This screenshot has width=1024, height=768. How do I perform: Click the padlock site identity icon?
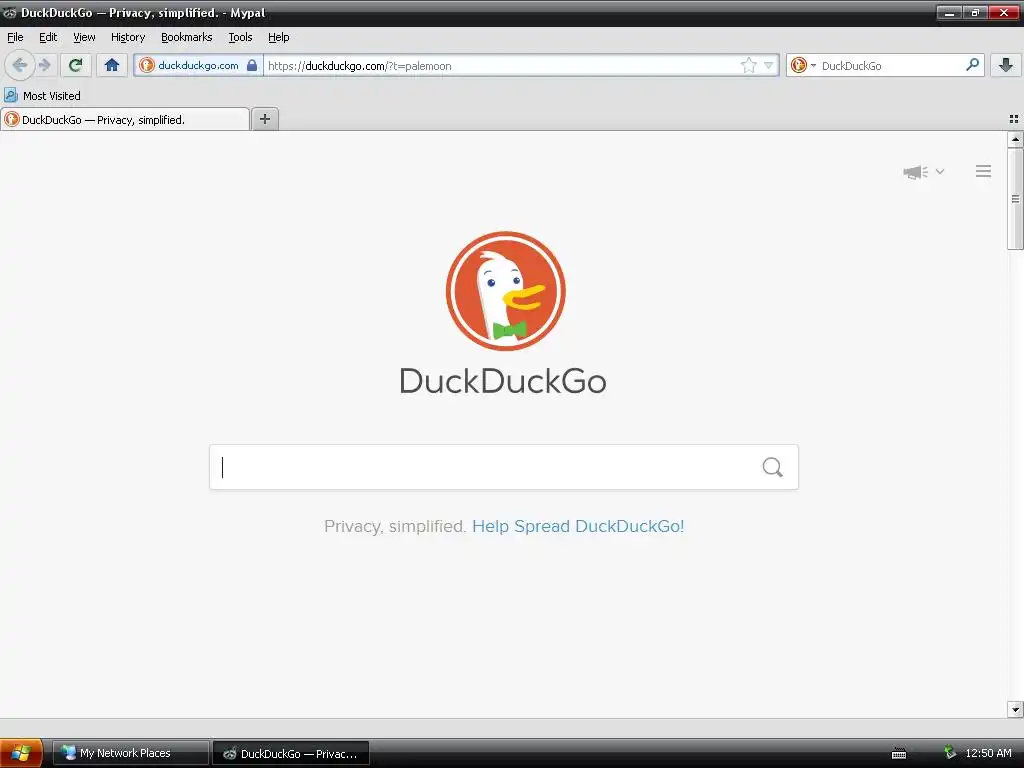(252, 65)
